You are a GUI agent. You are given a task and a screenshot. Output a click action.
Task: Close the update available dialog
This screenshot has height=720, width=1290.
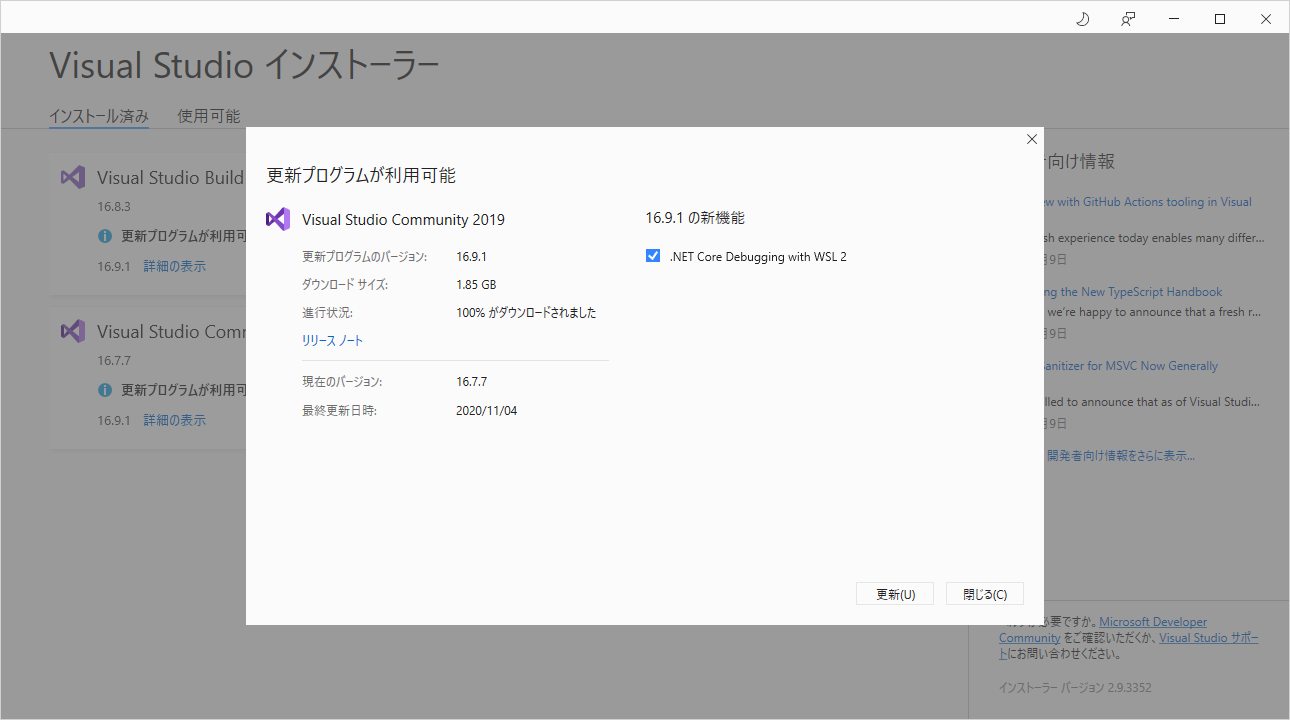pyautogui.click(x=1032, y=140)
